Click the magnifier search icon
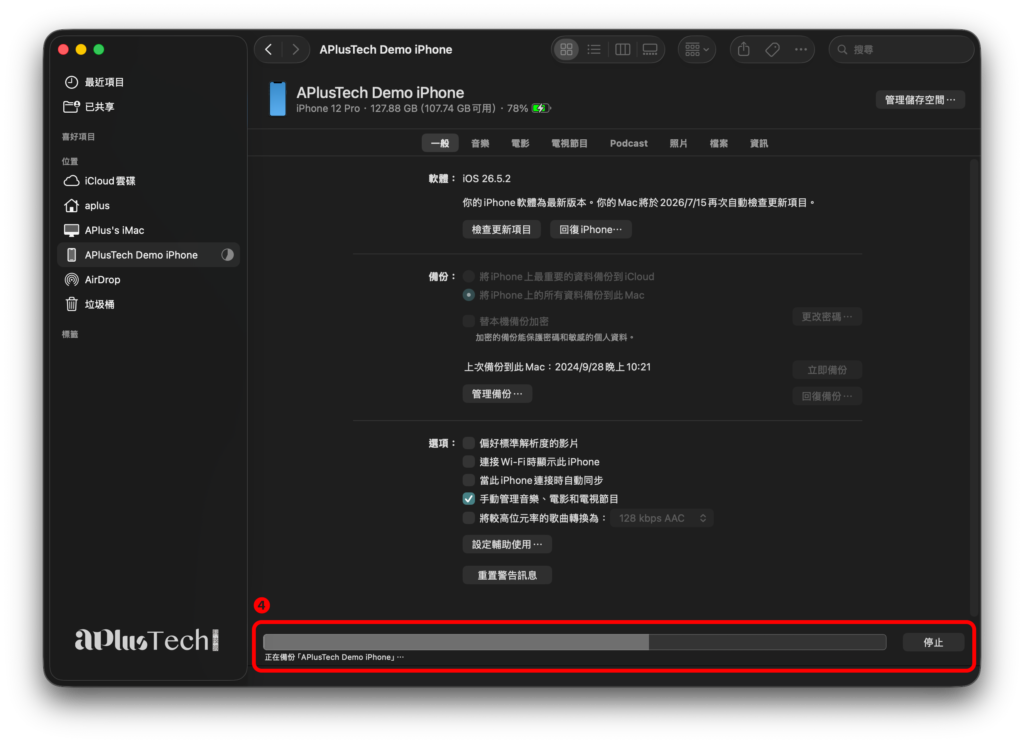This screenshot has height=744, width=1024. point(842,50)
